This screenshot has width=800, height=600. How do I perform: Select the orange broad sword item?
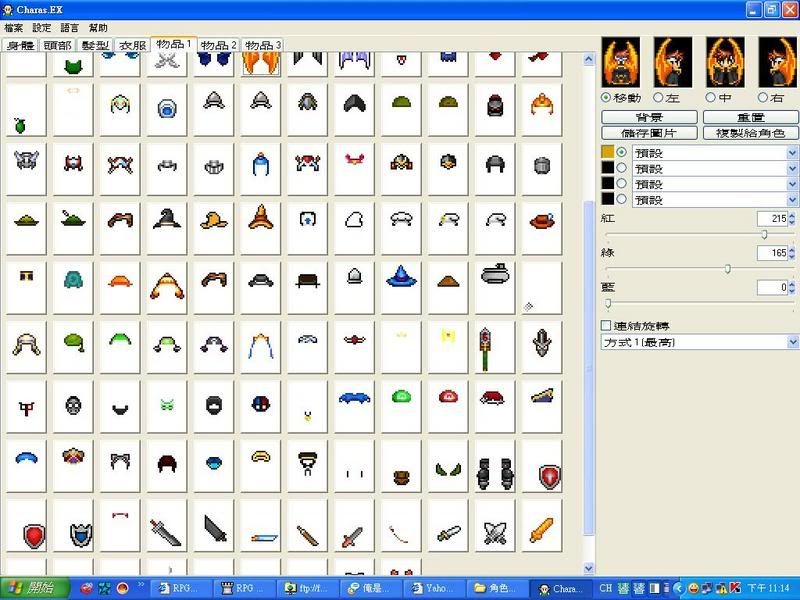point(541,530)
